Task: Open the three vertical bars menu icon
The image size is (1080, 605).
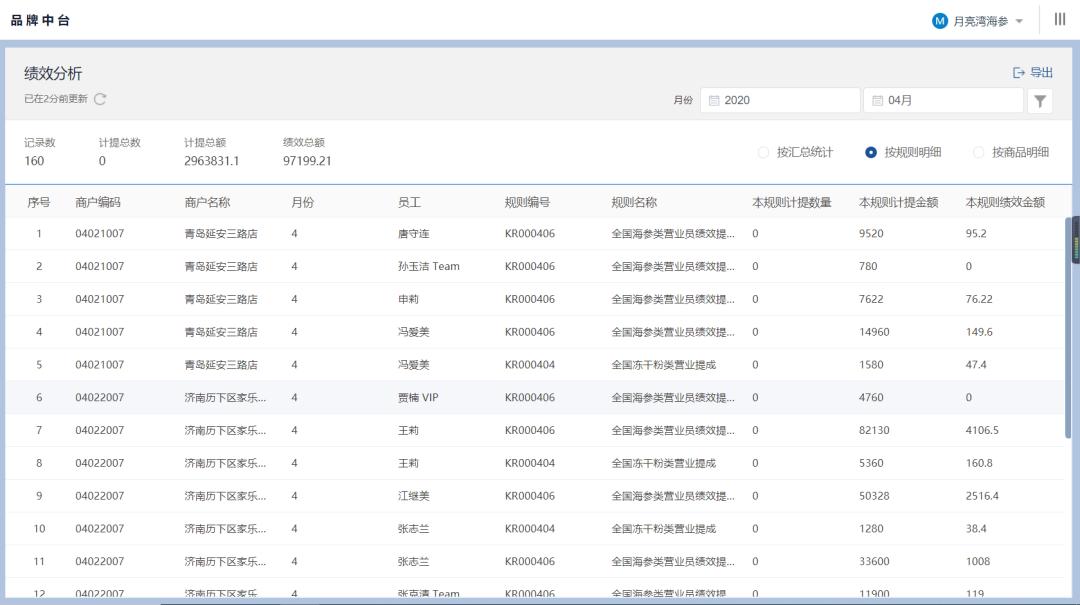Action: click(x=1060, y=20)
